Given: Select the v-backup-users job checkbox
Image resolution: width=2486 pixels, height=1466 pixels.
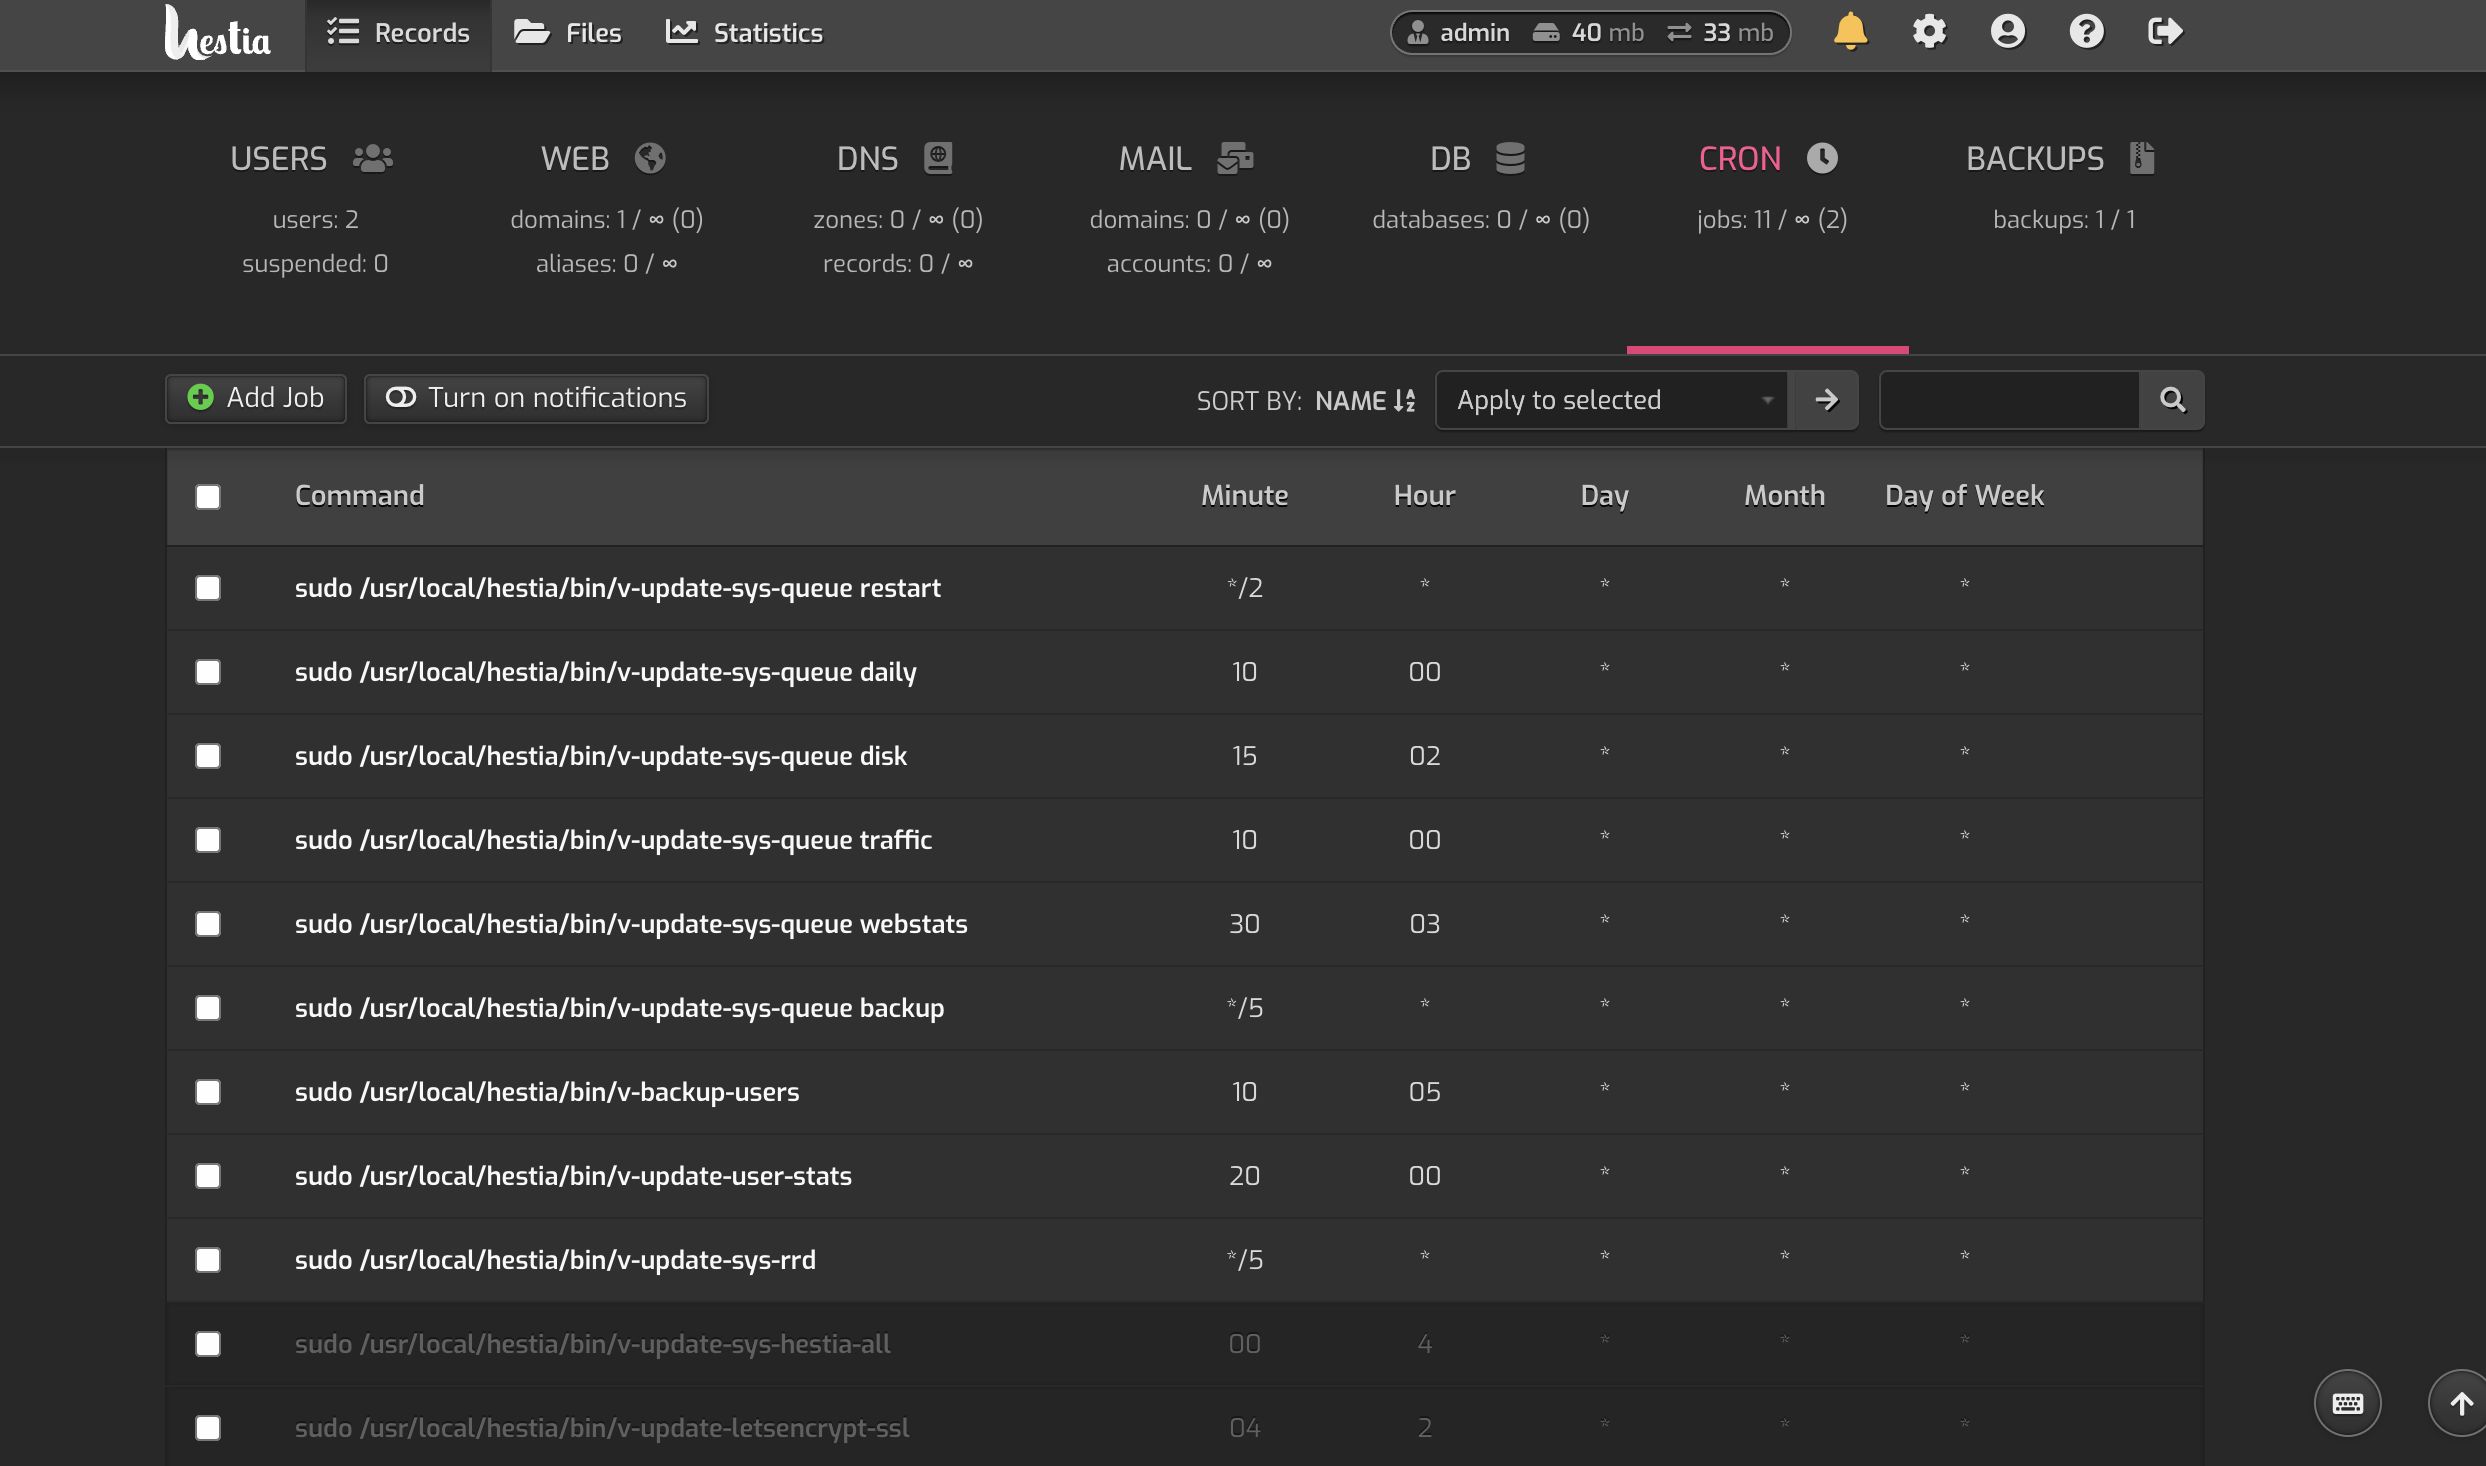Looking at the screenshot, I should pyautogui.click(x=208, y=1092).
